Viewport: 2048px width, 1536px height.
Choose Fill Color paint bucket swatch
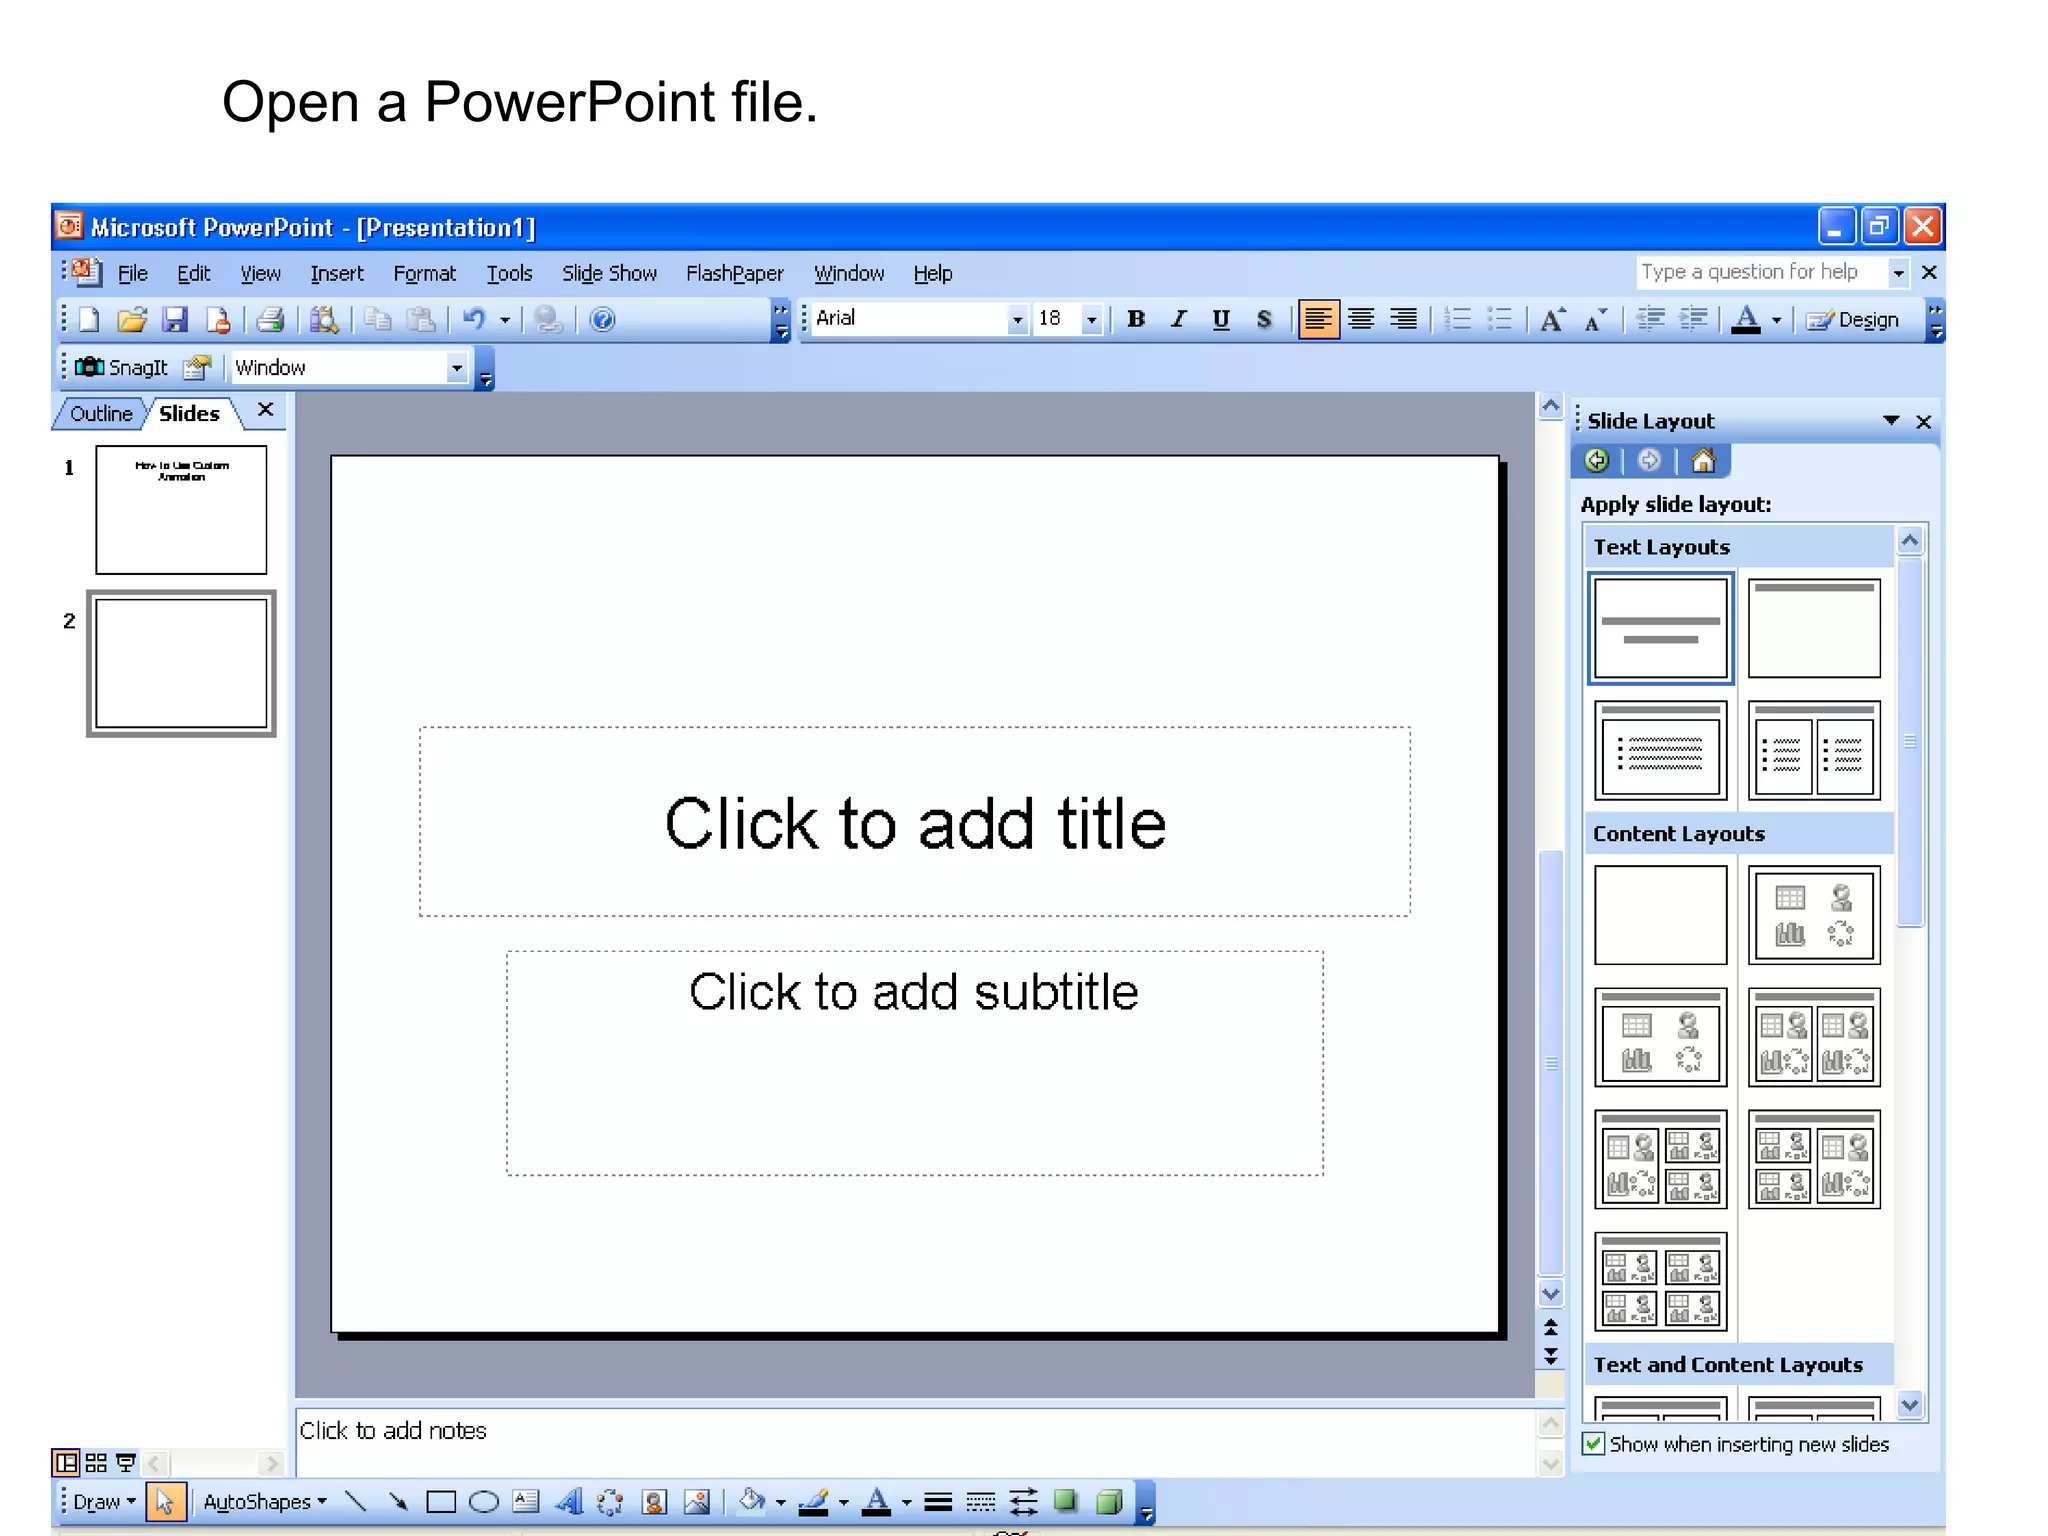pos(752,1501)
